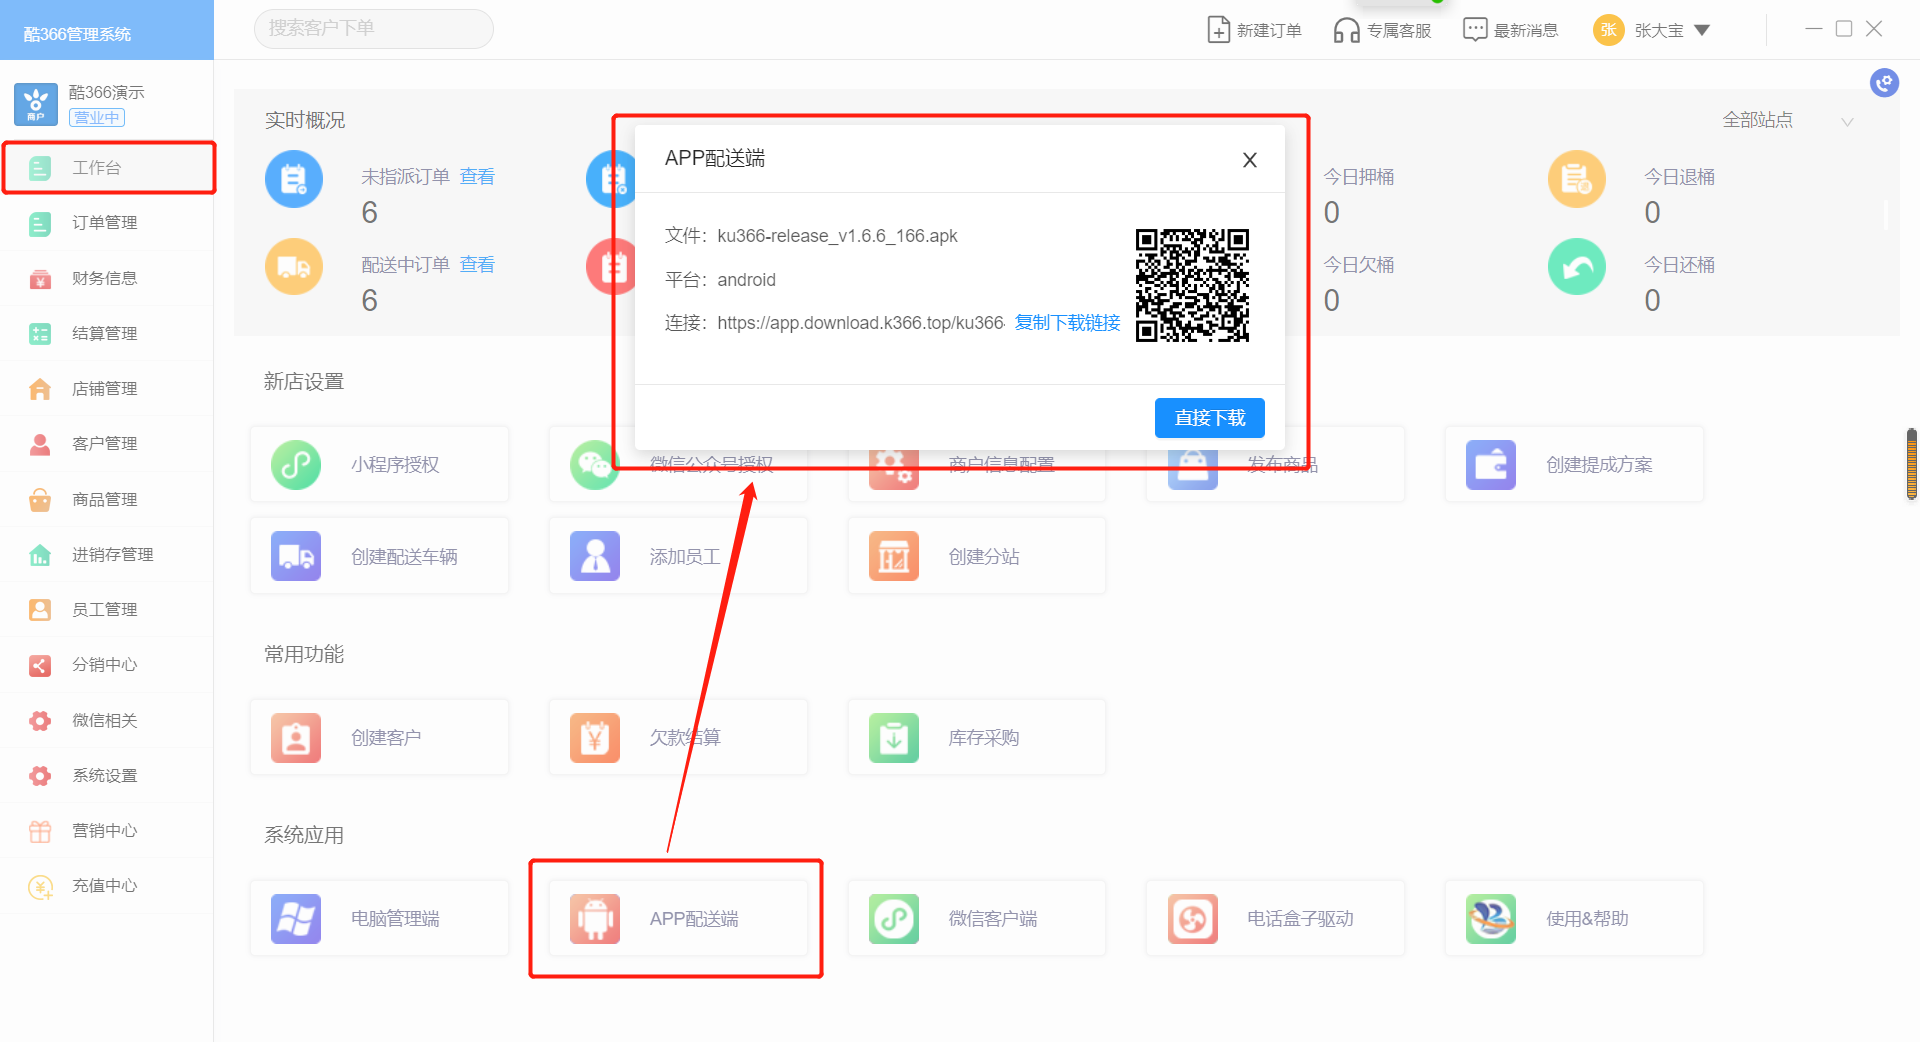Click the 新建订单 toolbar button
This screenshot has width=1920, height=1042.
click(x=1254, y=30)
